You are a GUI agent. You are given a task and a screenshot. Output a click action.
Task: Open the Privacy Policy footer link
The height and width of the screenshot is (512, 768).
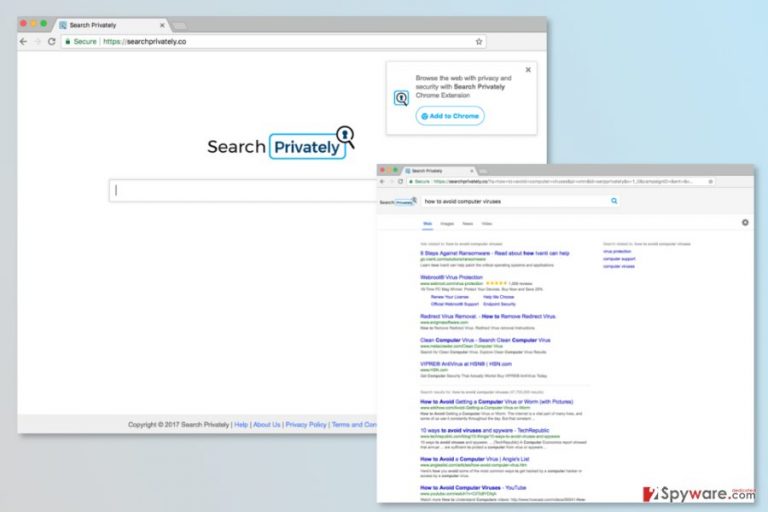pos(306,425)
